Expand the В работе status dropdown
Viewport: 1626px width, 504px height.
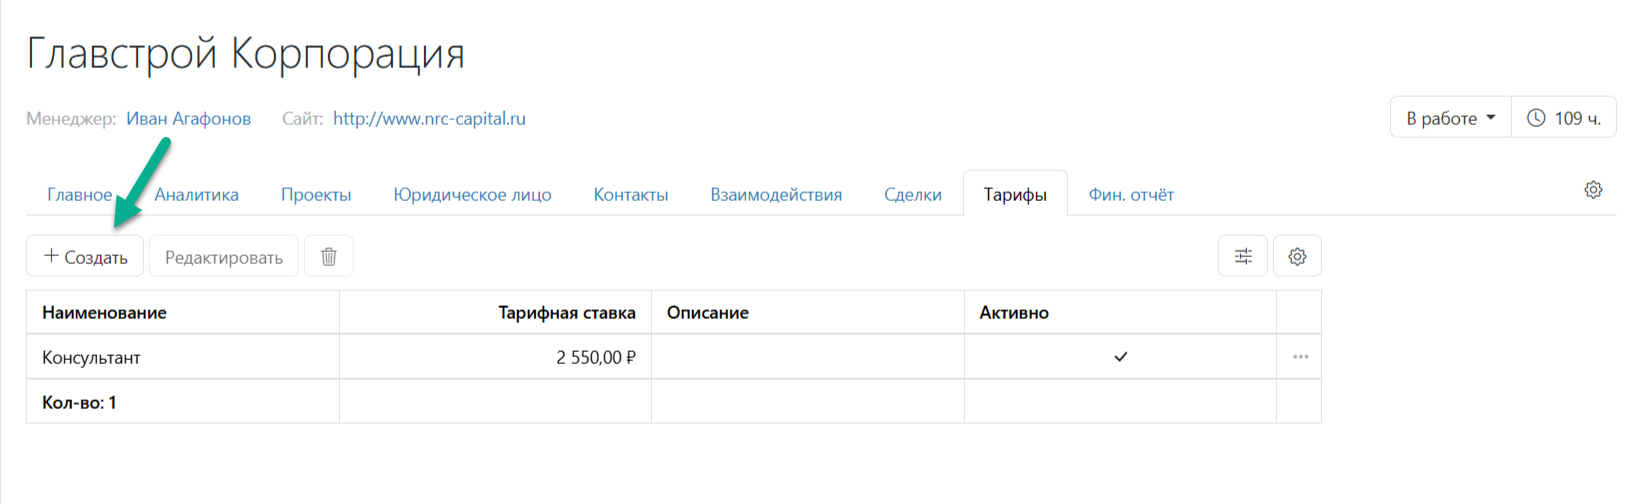click(x=1451, y=118)
